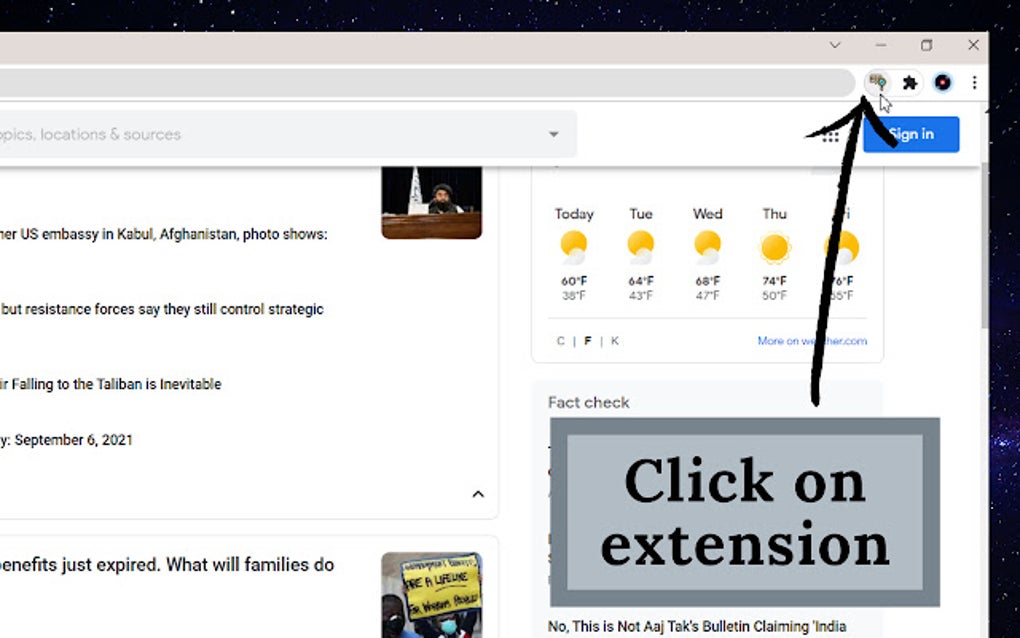Screen dimensions: 1020x638
Task: Click Today's high temperature of 60°F
Action: coord(573,280)
